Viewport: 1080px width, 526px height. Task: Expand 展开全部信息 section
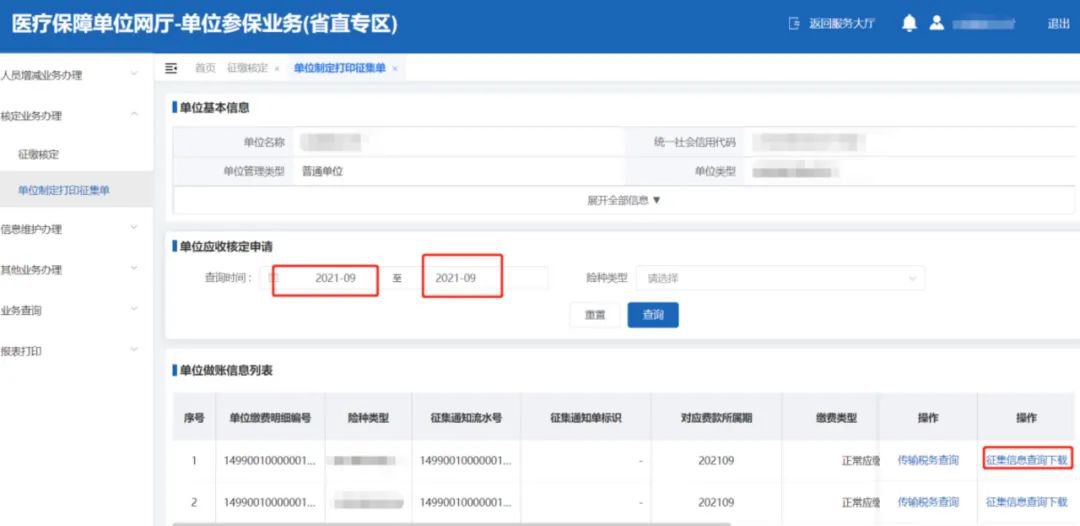[624, 200]
